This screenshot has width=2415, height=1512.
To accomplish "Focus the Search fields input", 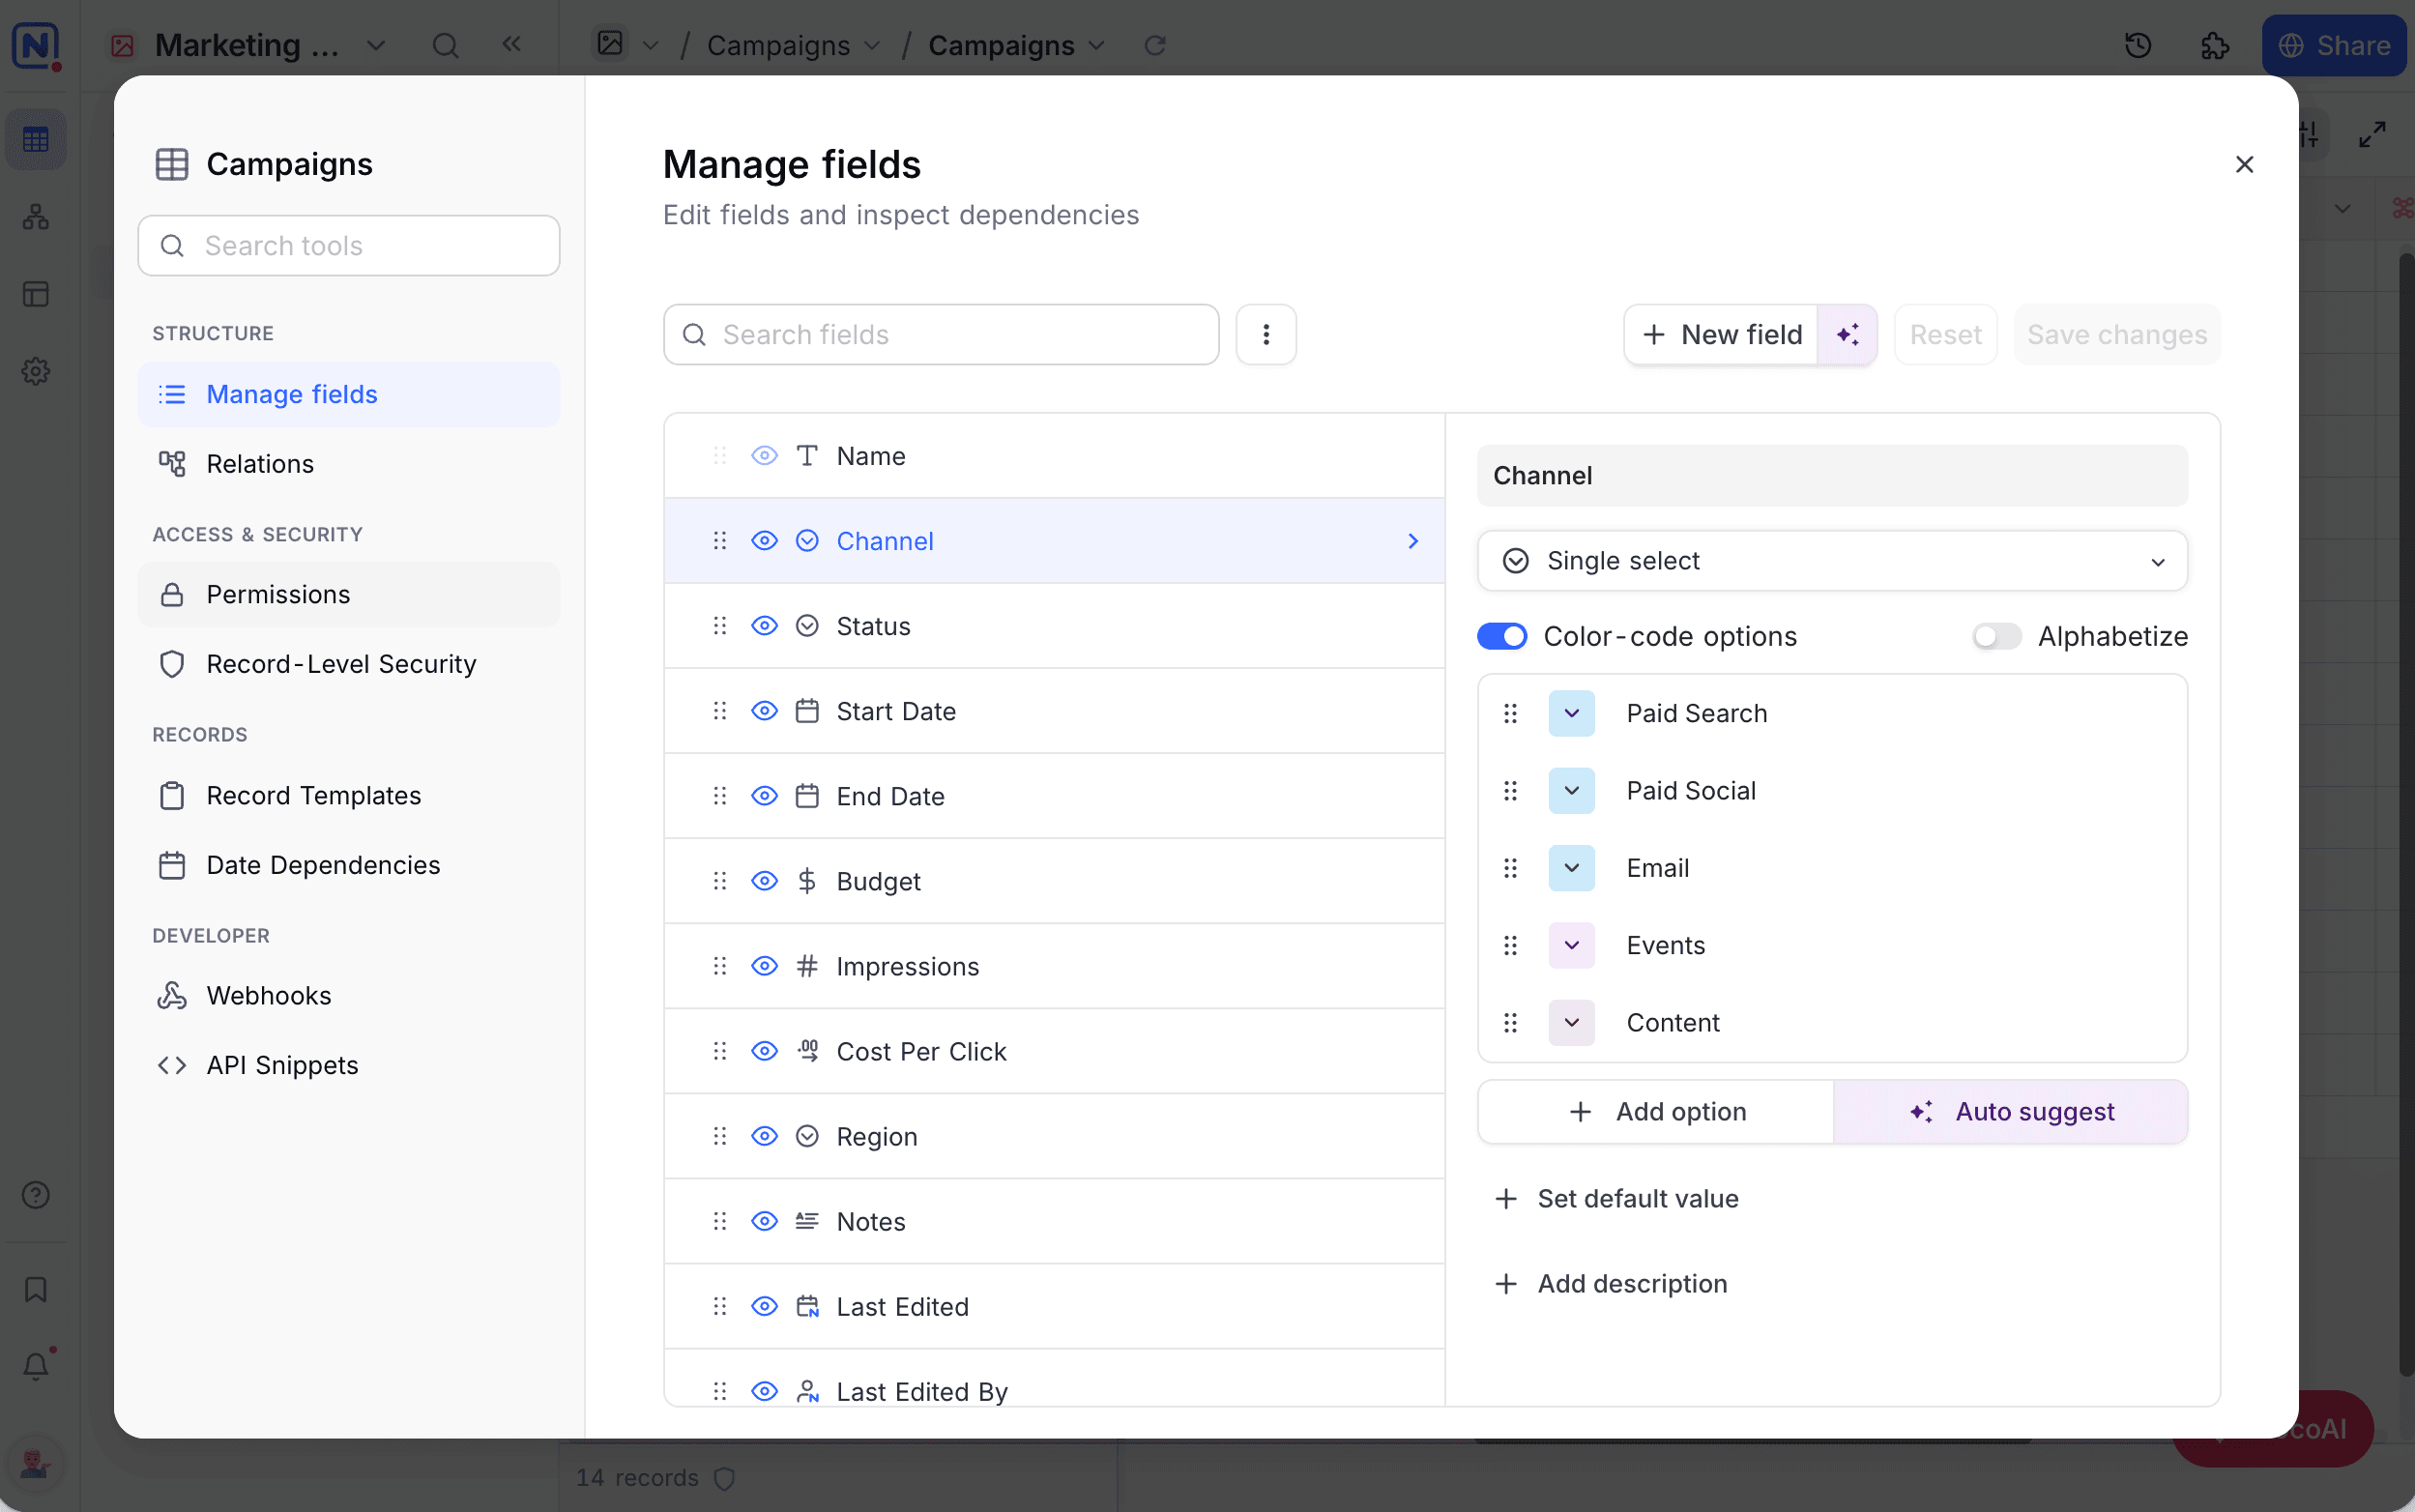I will (941, 334).
